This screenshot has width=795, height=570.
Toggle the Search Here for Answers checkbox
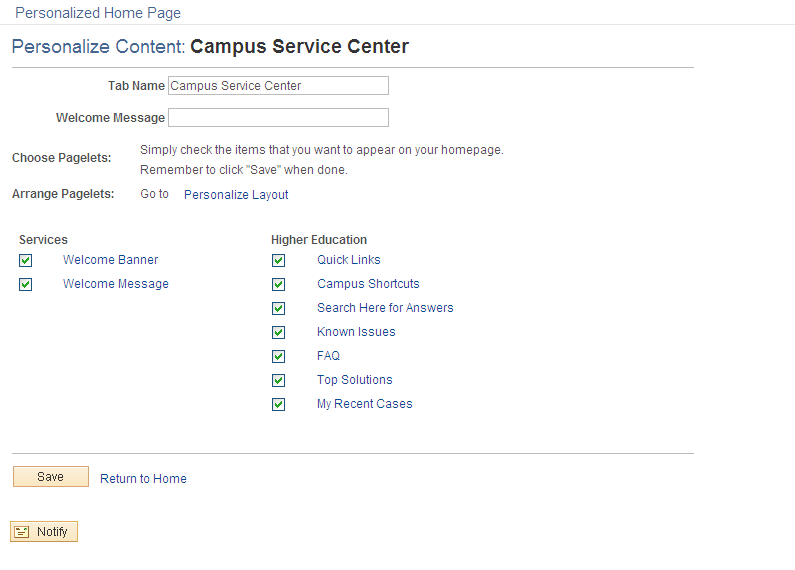click(x=278, y=308)
